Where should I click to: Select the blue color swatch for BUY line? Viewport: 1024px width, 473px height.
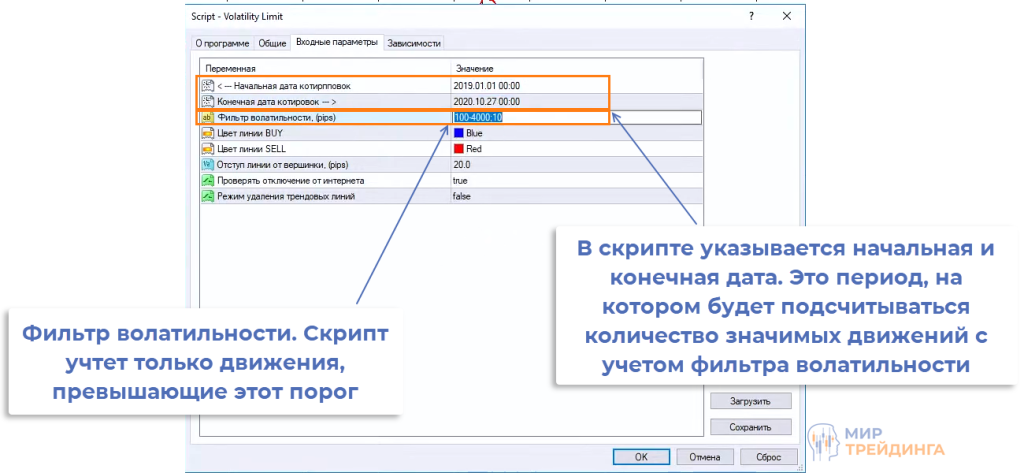459,133
